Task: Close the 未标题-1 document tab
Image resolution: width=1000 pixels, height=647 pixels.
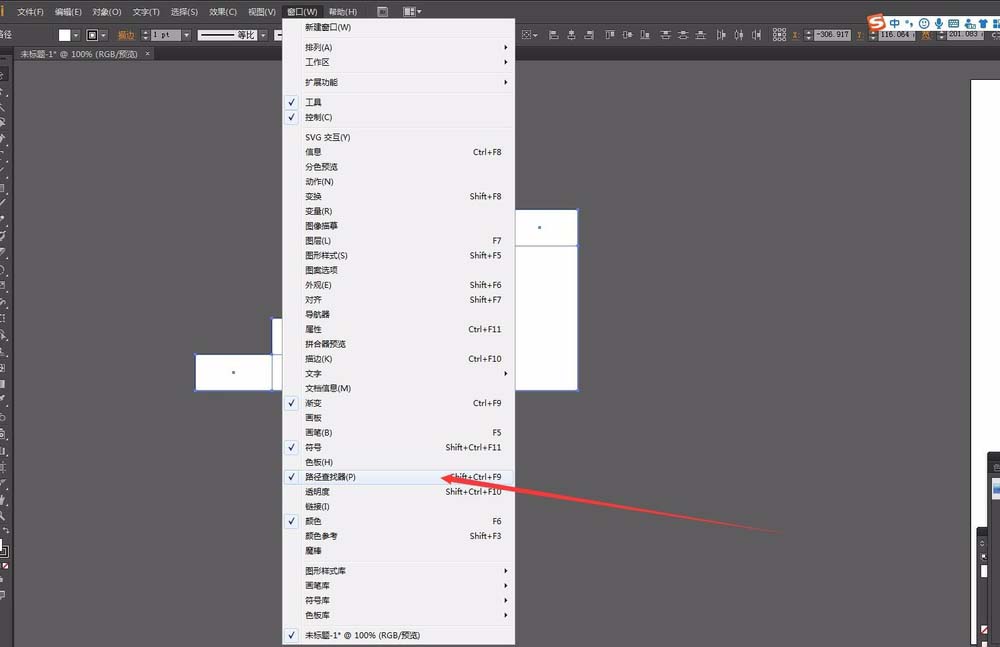Action: point(147,54)
